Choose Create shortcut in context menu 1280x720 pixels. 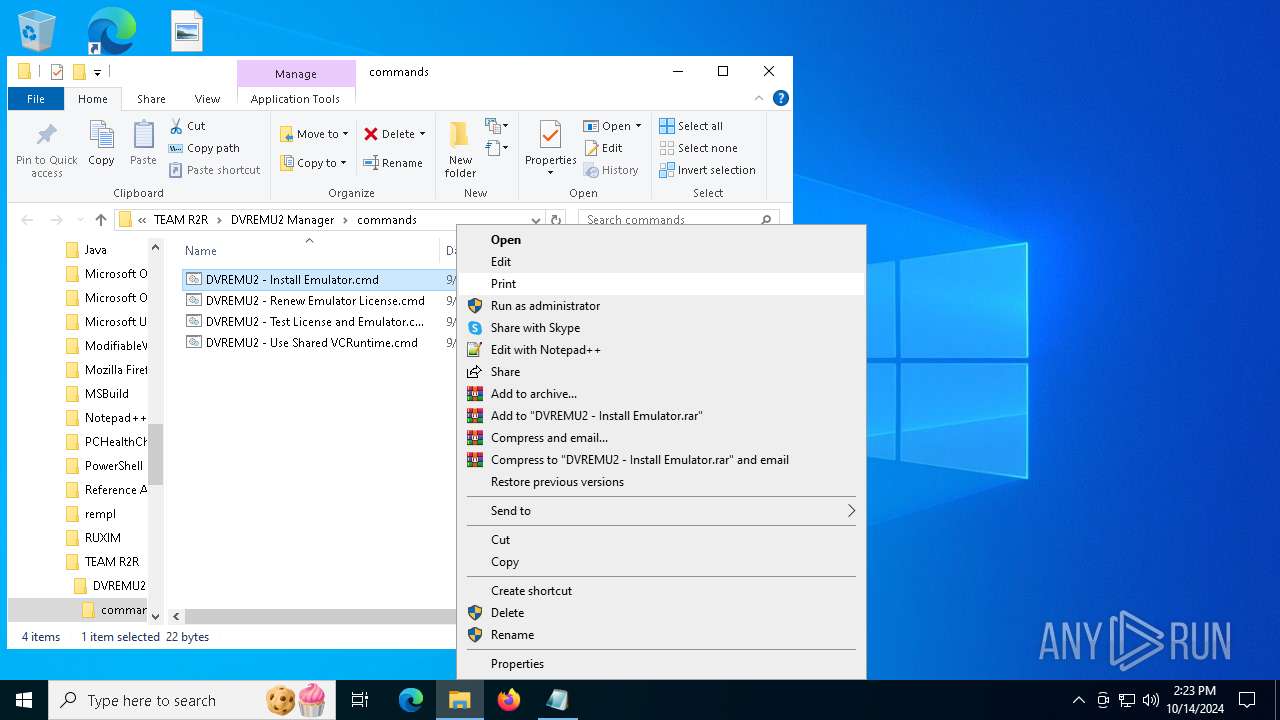661,591
